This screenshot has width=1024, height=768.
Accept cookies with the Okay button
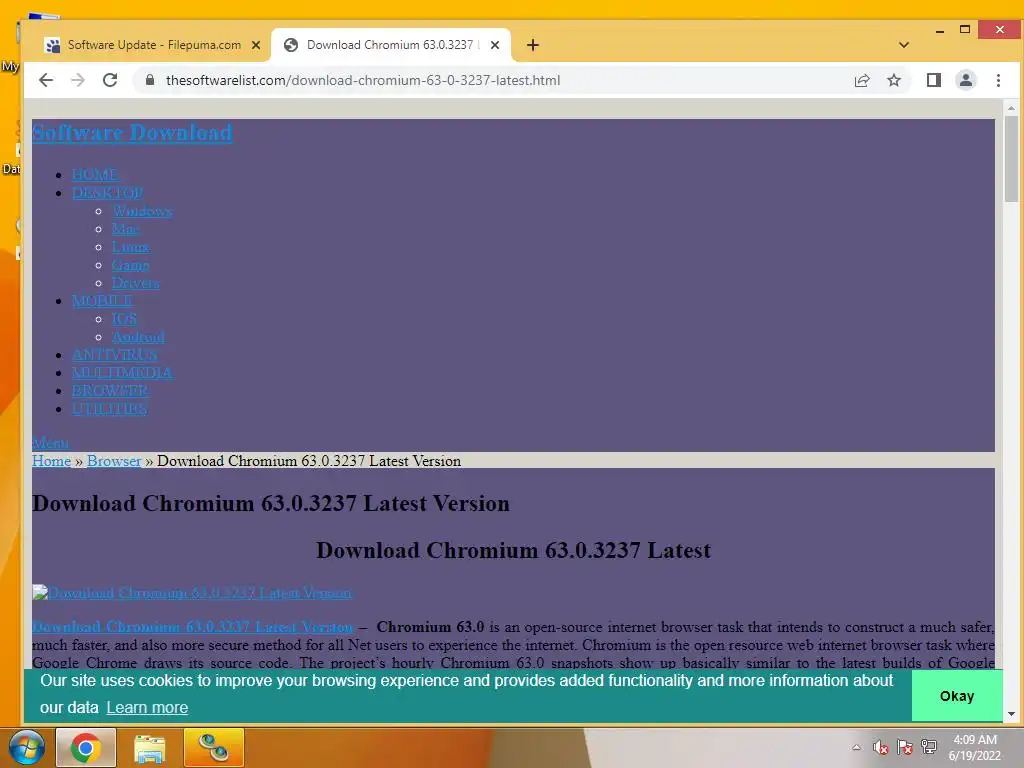956,696
